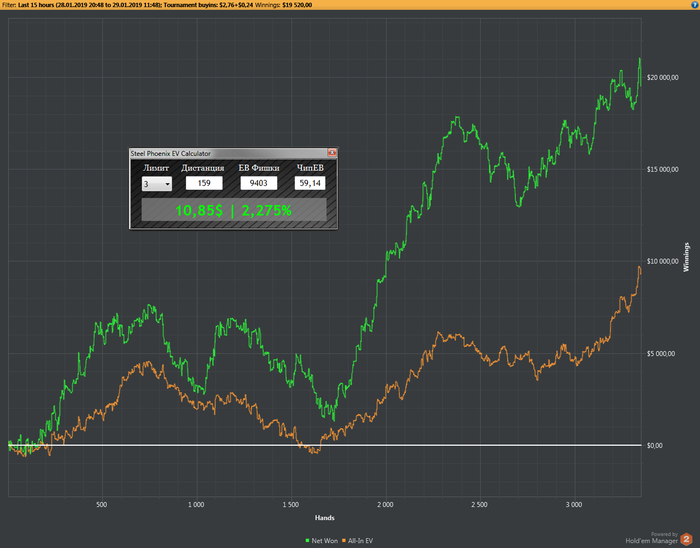Click the $10 000,00 axis value

tap(662, 261)
